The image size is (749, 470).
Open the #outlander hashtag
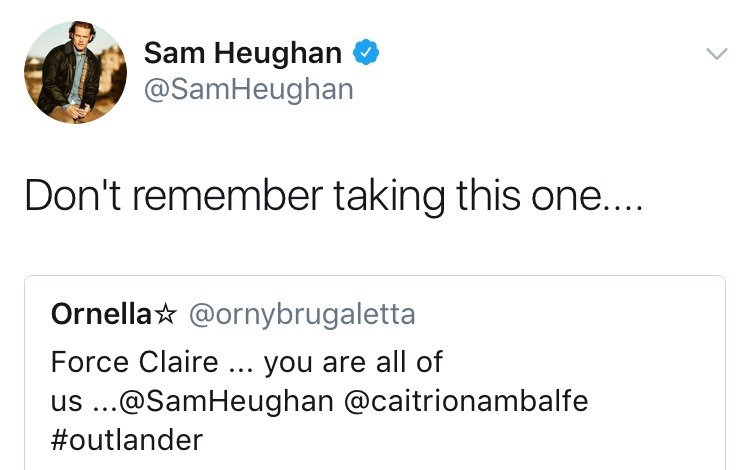point(127,440)
